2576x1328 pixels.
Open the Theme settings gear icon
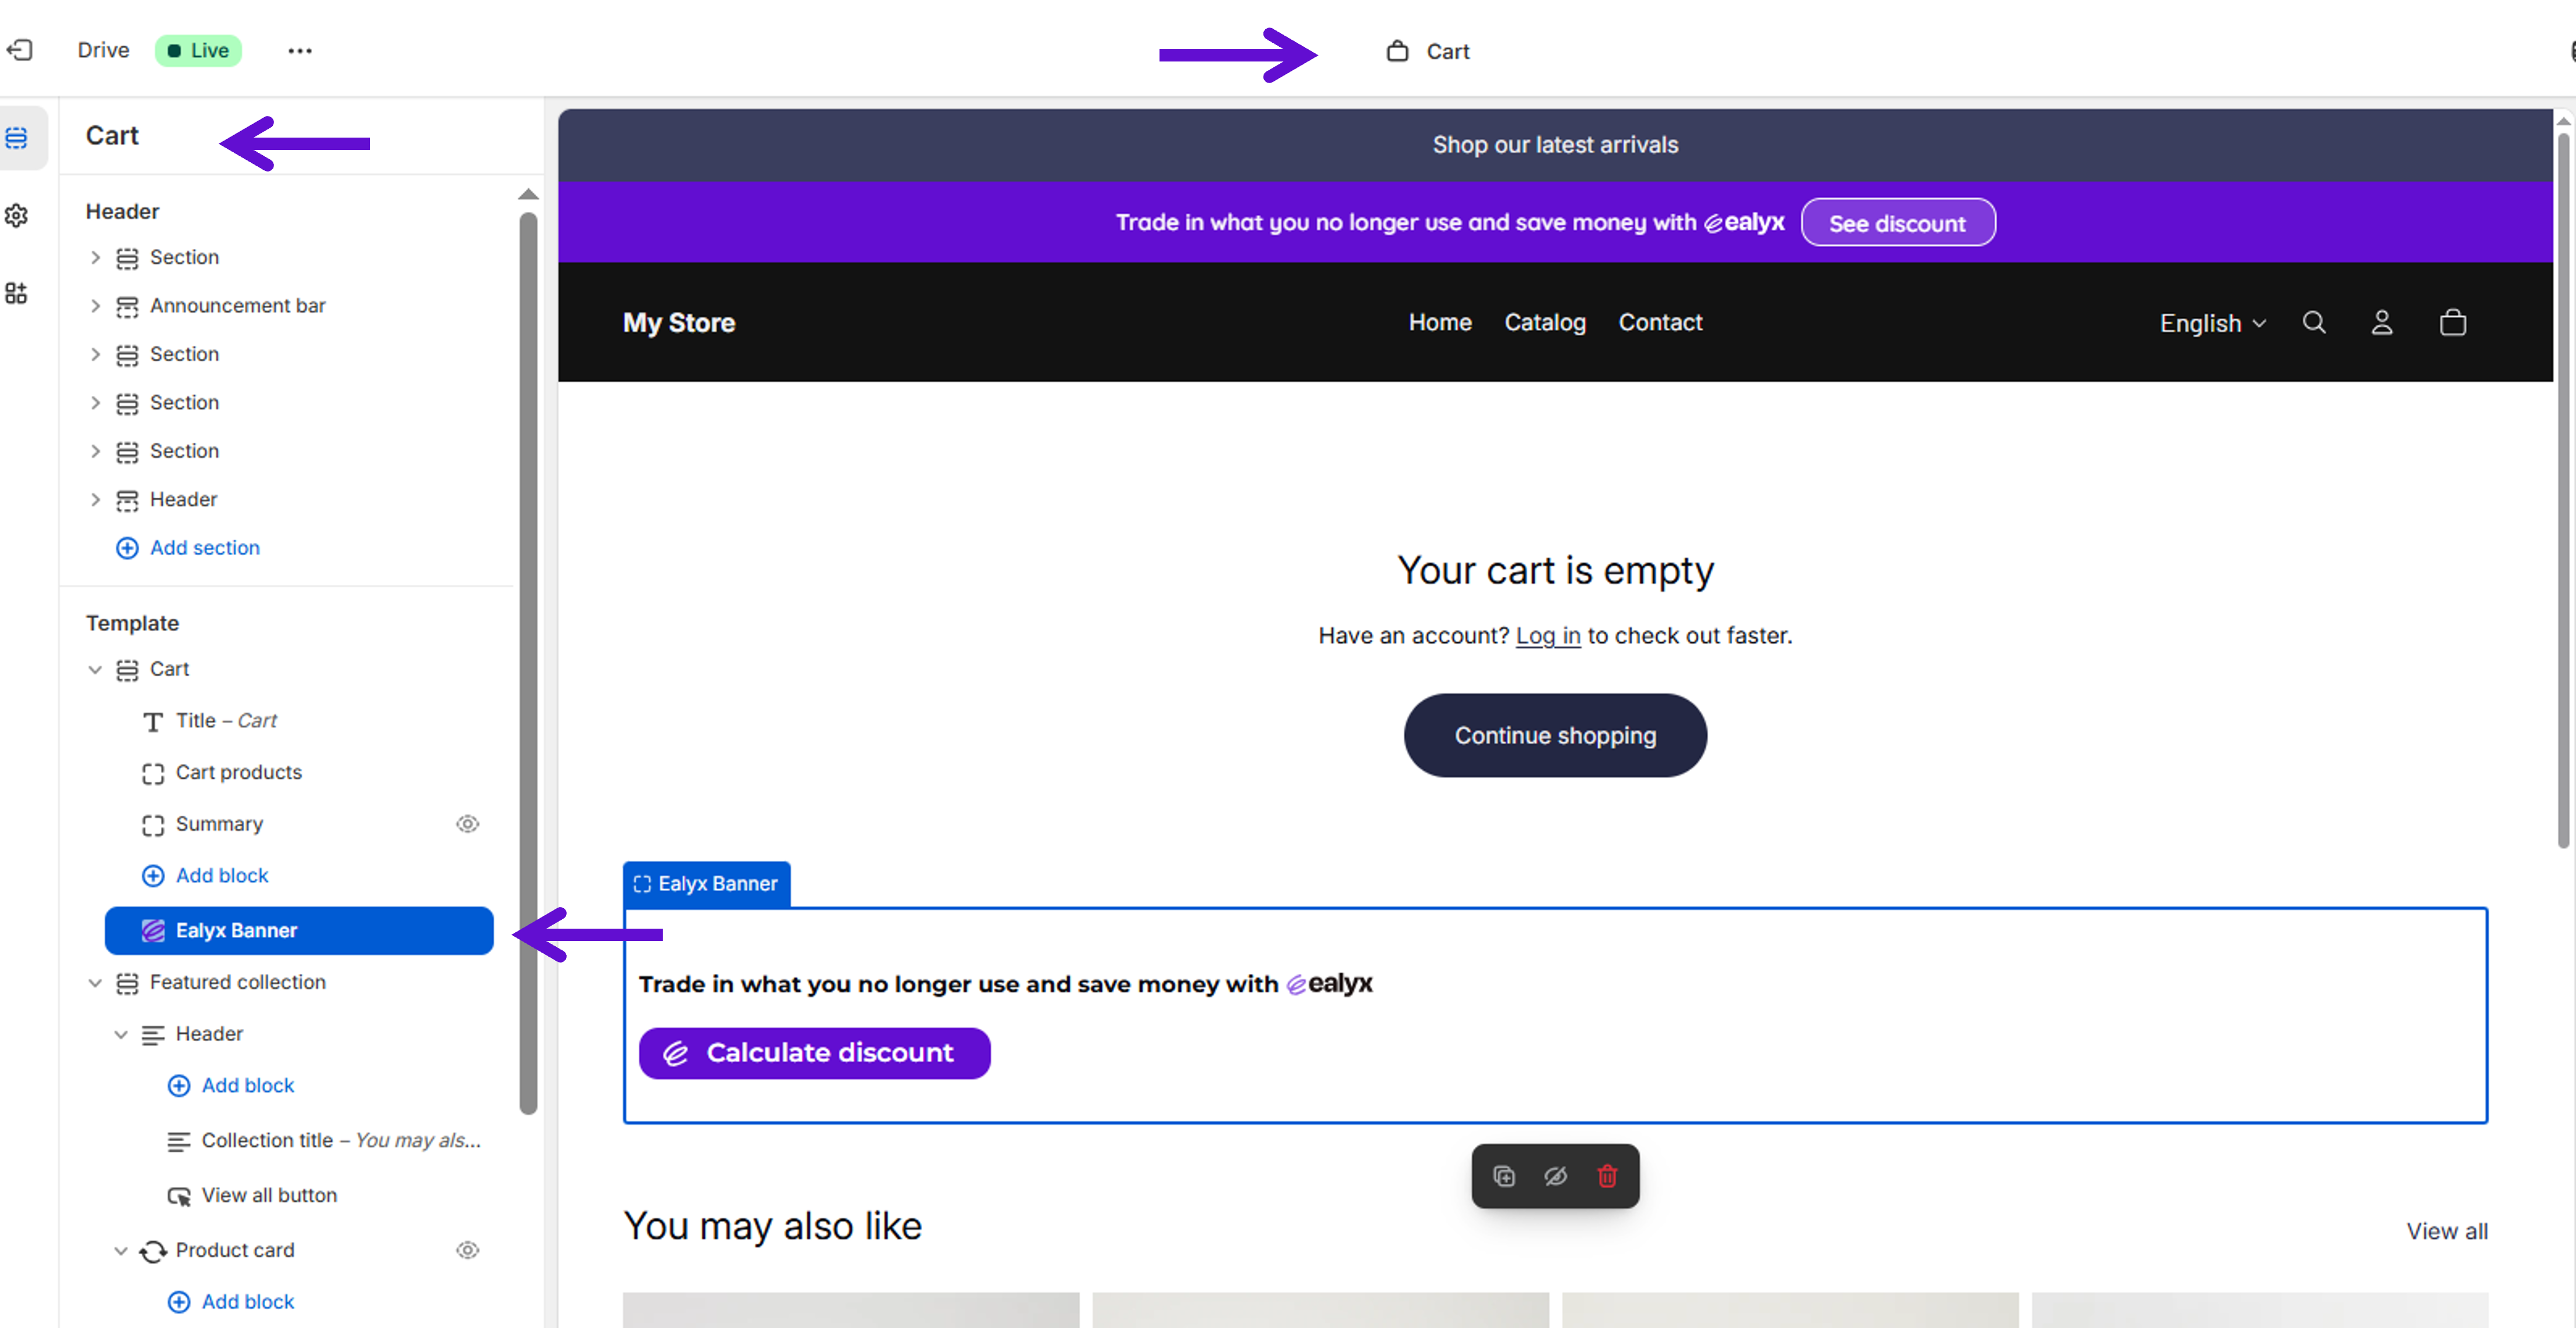pyautogui.click(x=17, y=216)
